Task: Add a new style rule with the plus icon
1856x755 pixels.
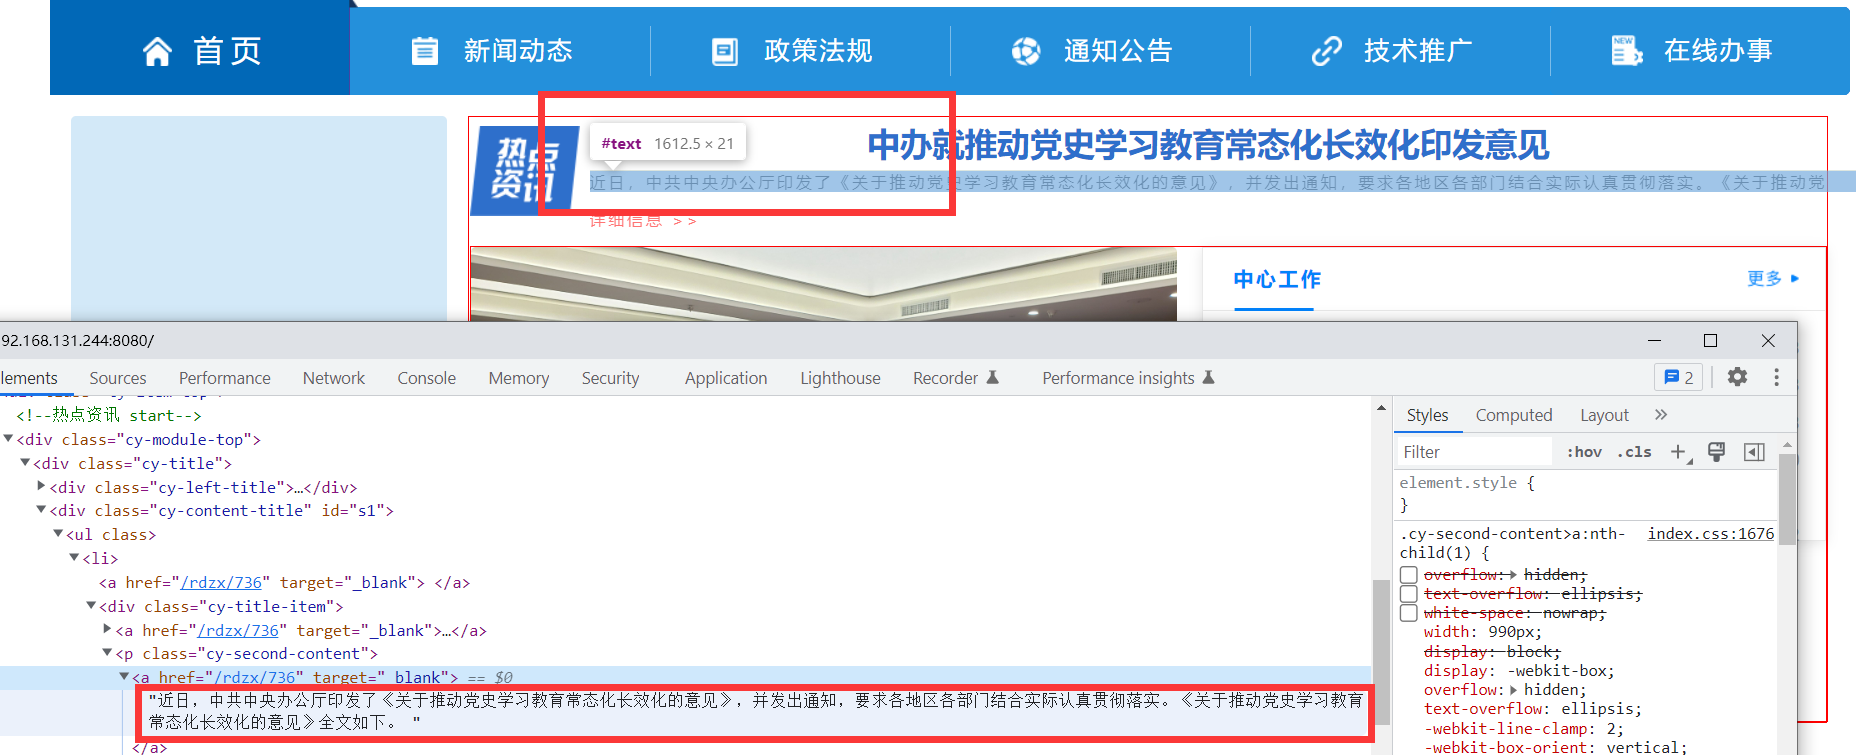Action: [x=1680, y=452]
